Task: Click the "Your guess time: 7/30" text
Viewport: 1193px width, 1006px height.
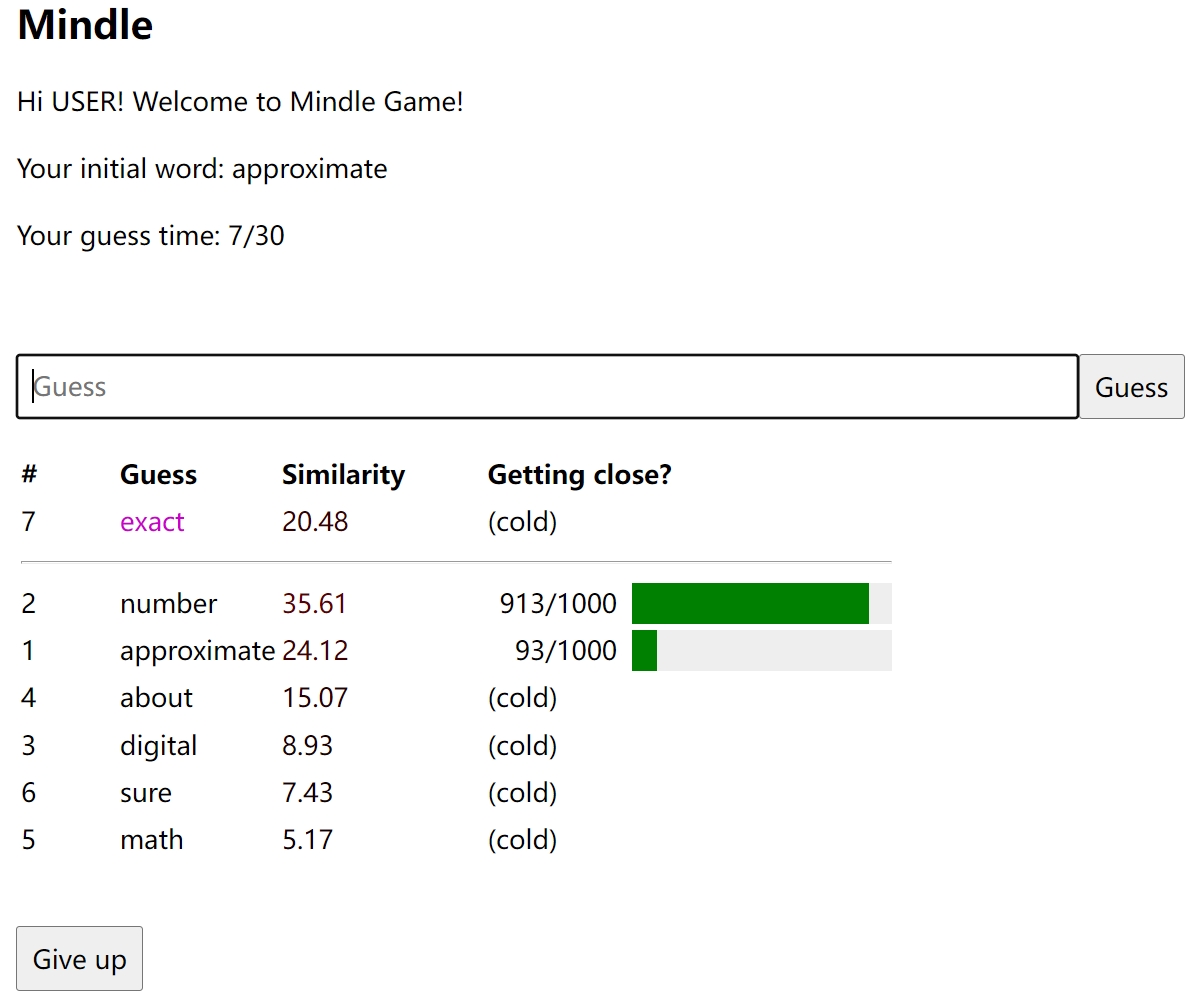Action: 151,236
